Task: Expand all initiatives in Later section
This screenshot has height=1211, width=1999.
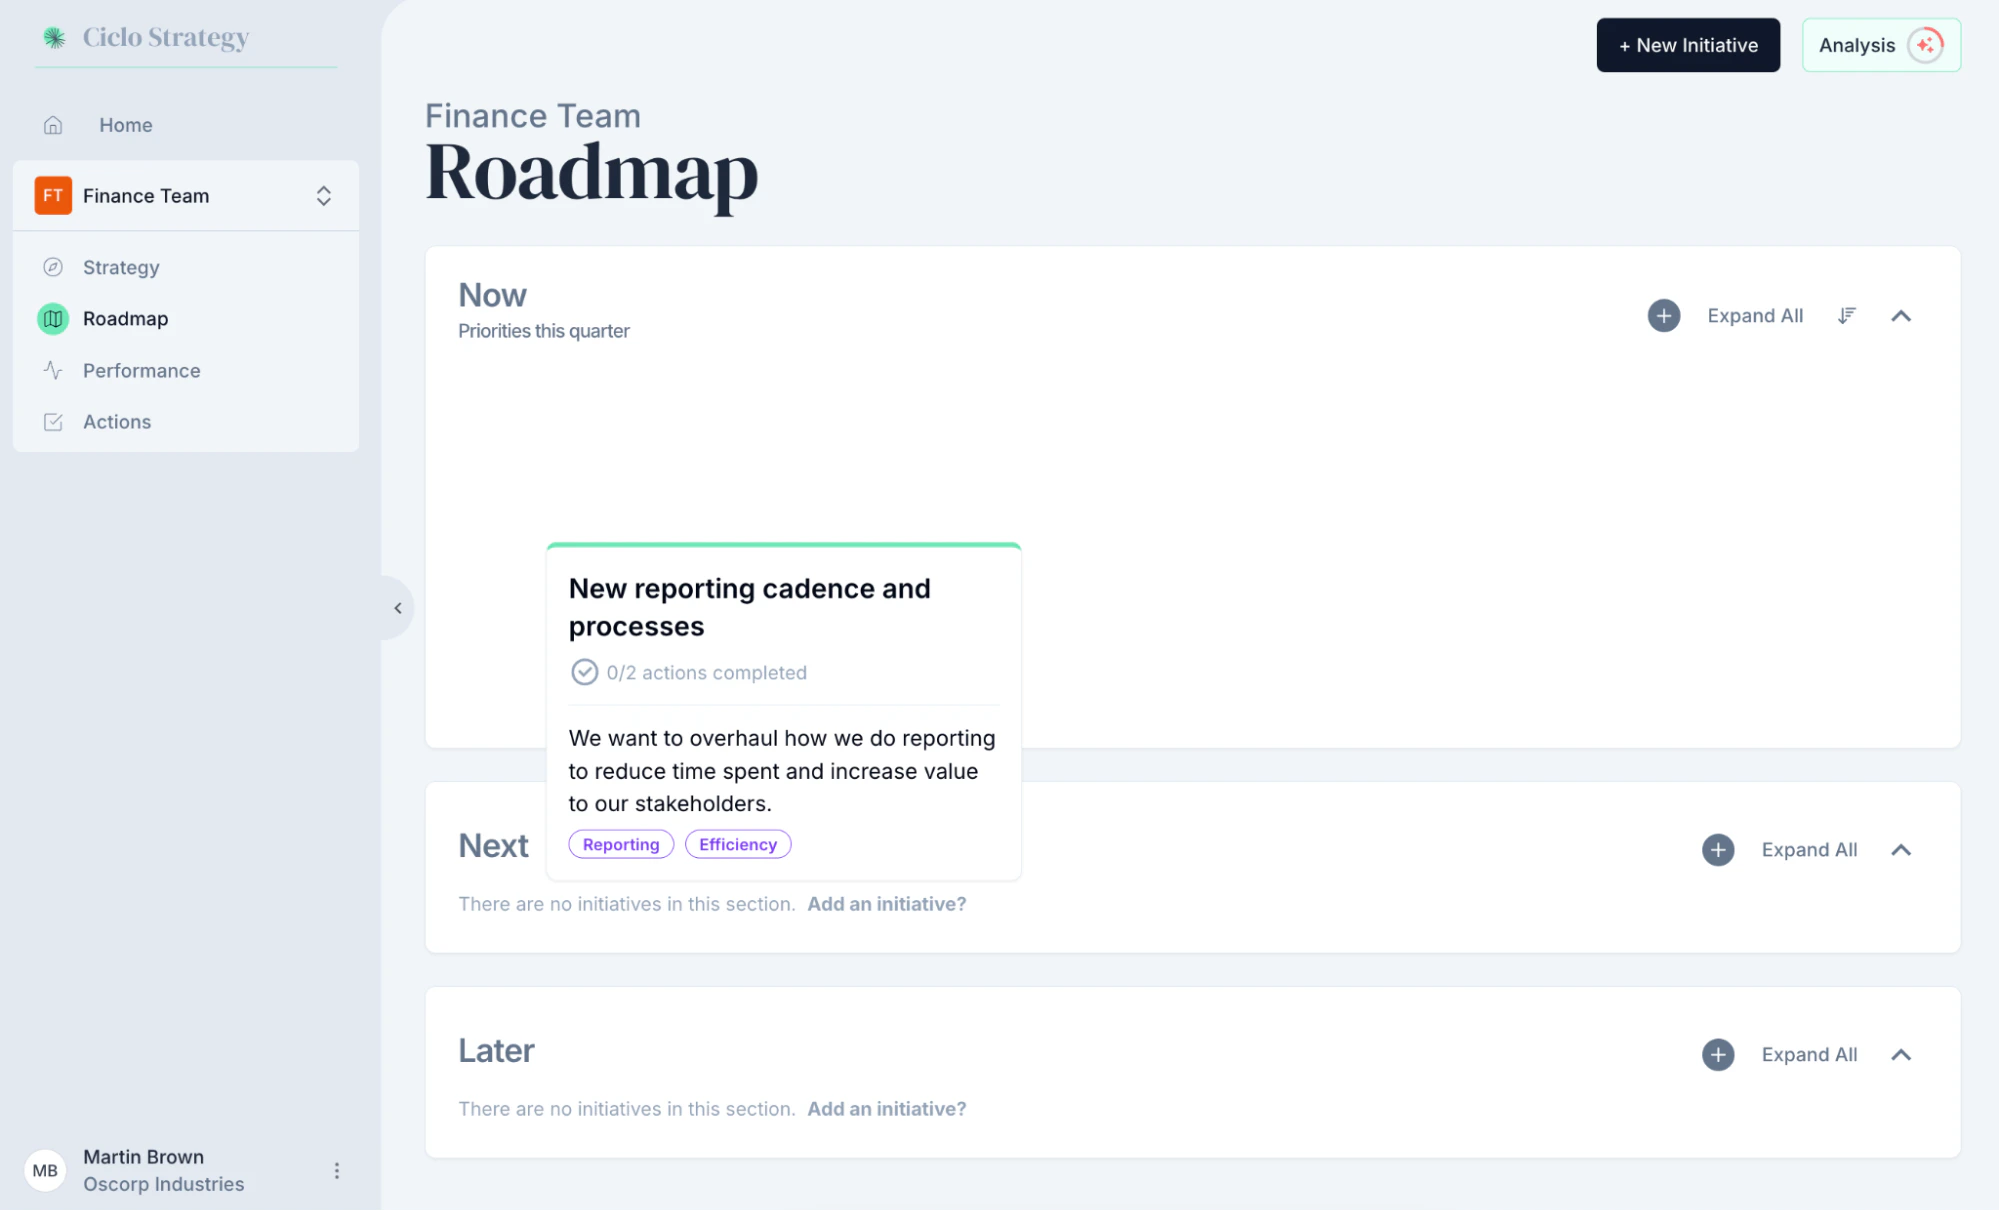Action: point(1809,1055)
